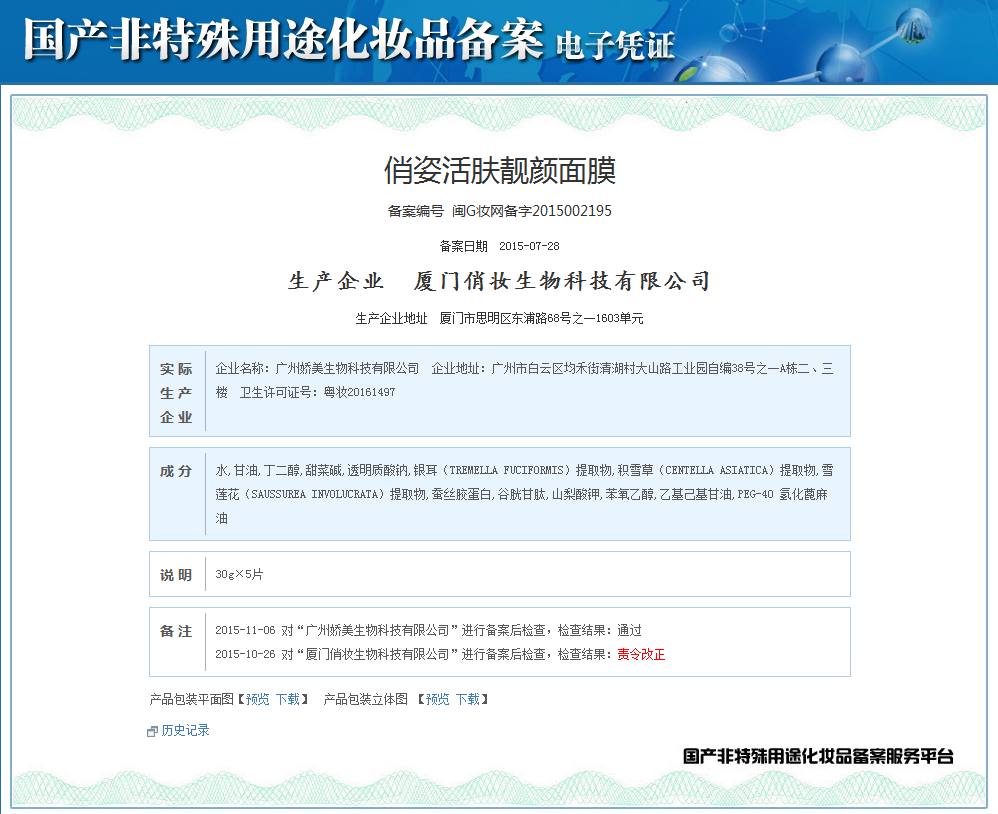998x814 pixels.
Task: Click the product title 俏姿活肤靓颜面膜
Action: pyautogui.click(x=499, y=170)
